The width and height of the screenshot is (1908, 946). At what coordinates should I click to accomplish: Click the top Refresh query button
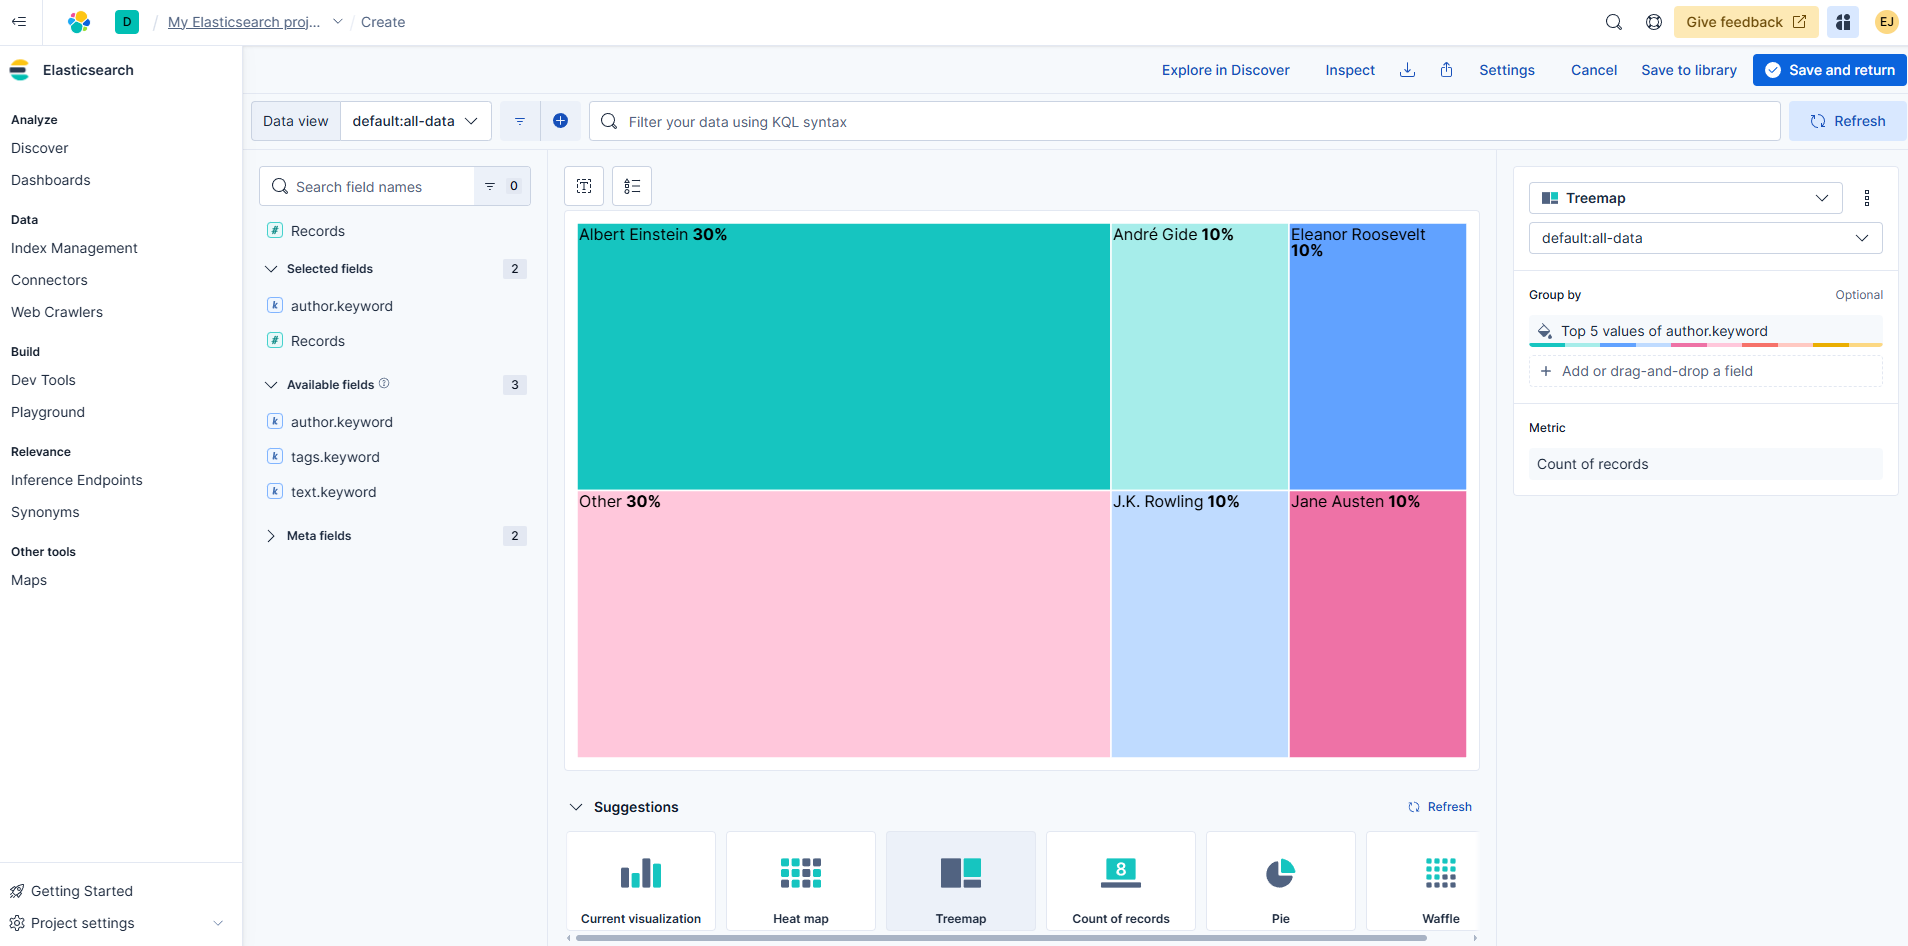(1848, 121)
